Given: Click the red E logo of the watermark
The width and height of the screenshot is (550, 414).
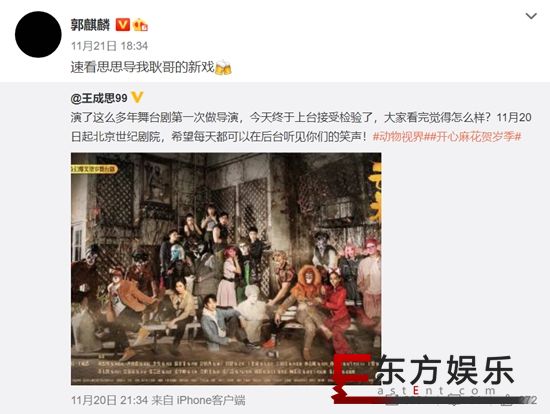Looking at the screenshot, I should click(x=351, y=378).
